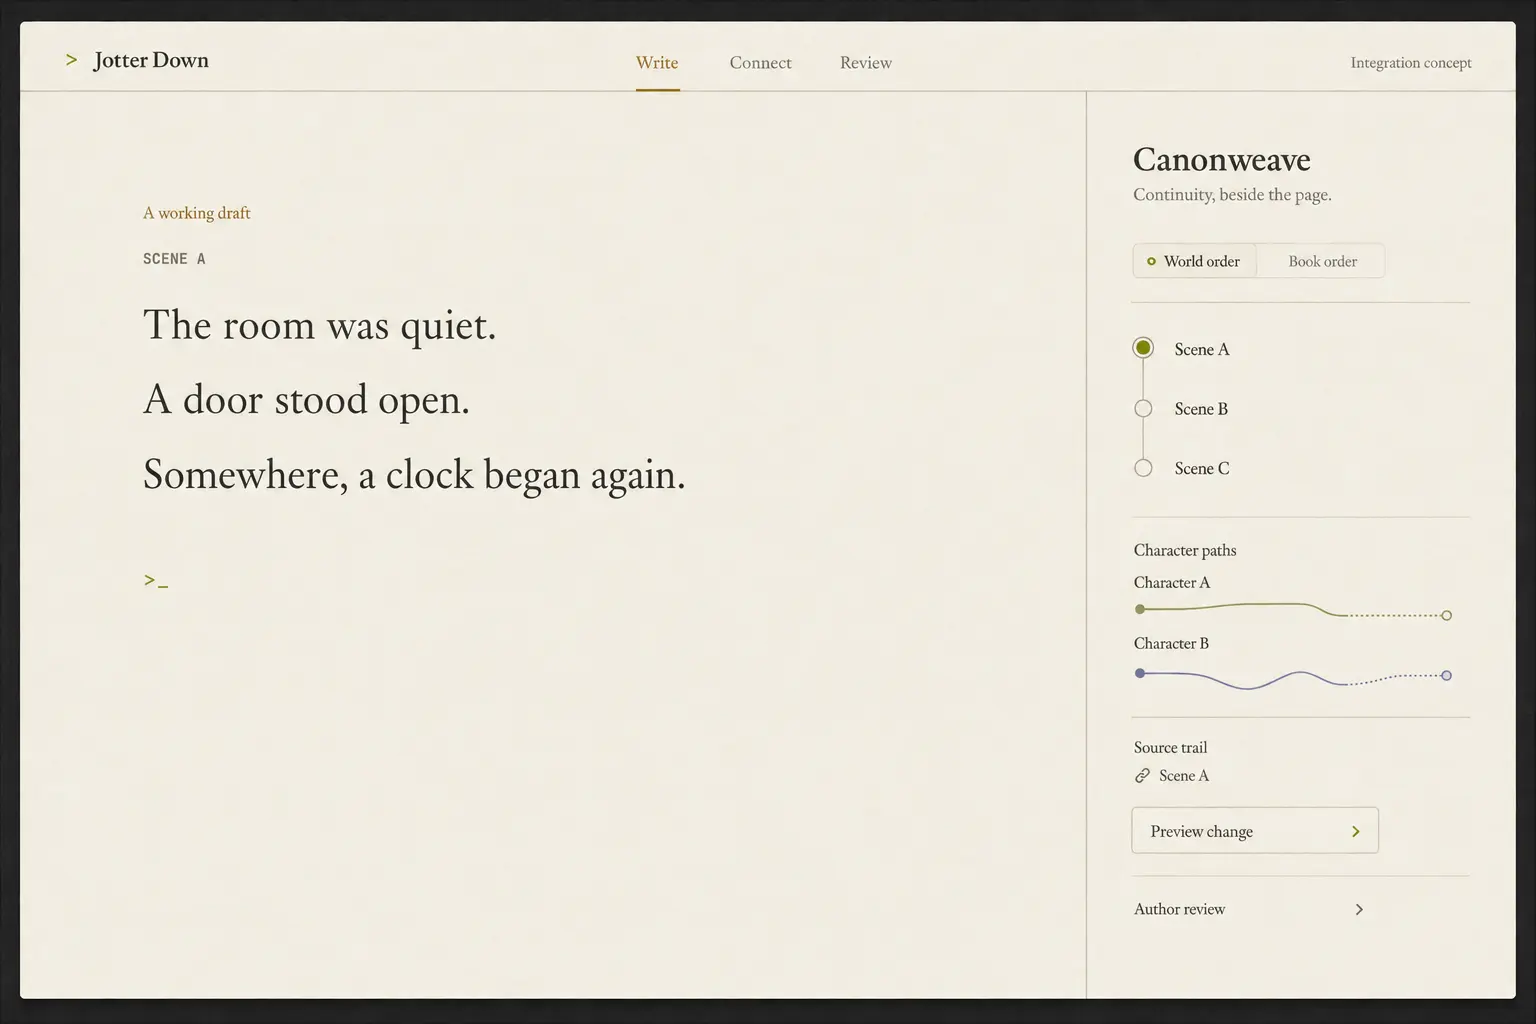This screenshot has height=1024, width=1536.
Task: Click the Preview change button
Action: pyautogui.click(x=1255, y=831)
